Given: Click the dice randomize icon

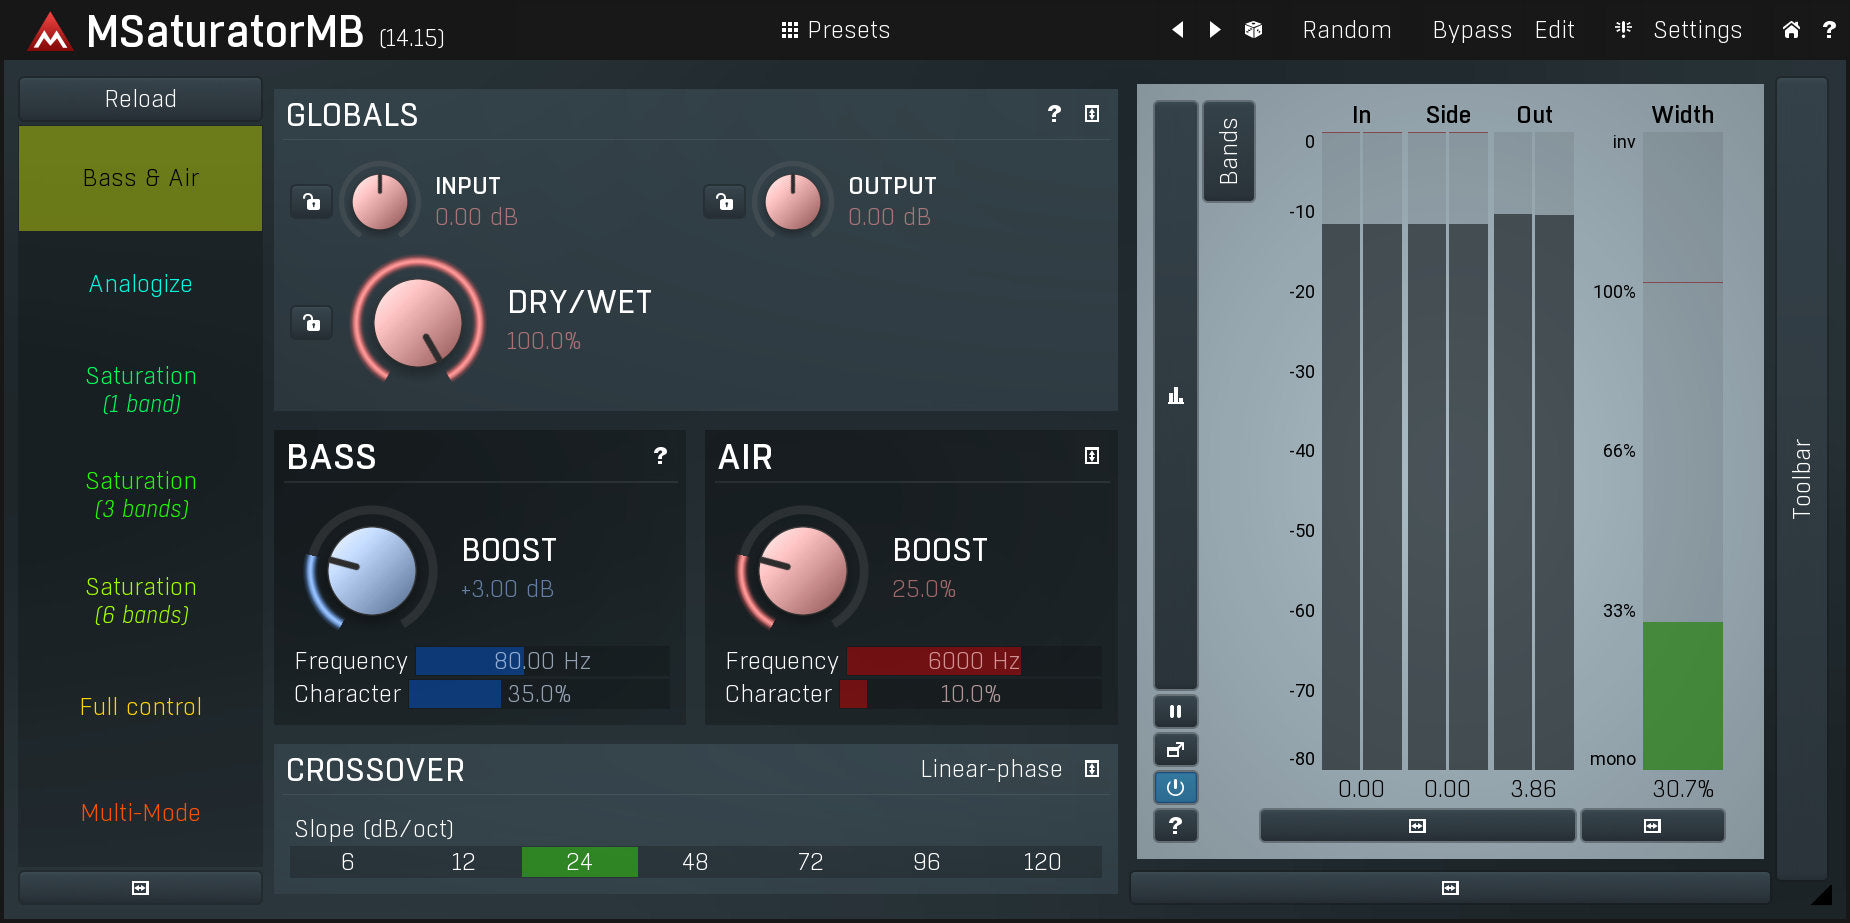Looking at the screenshot, I should [x=1253, y=30].
